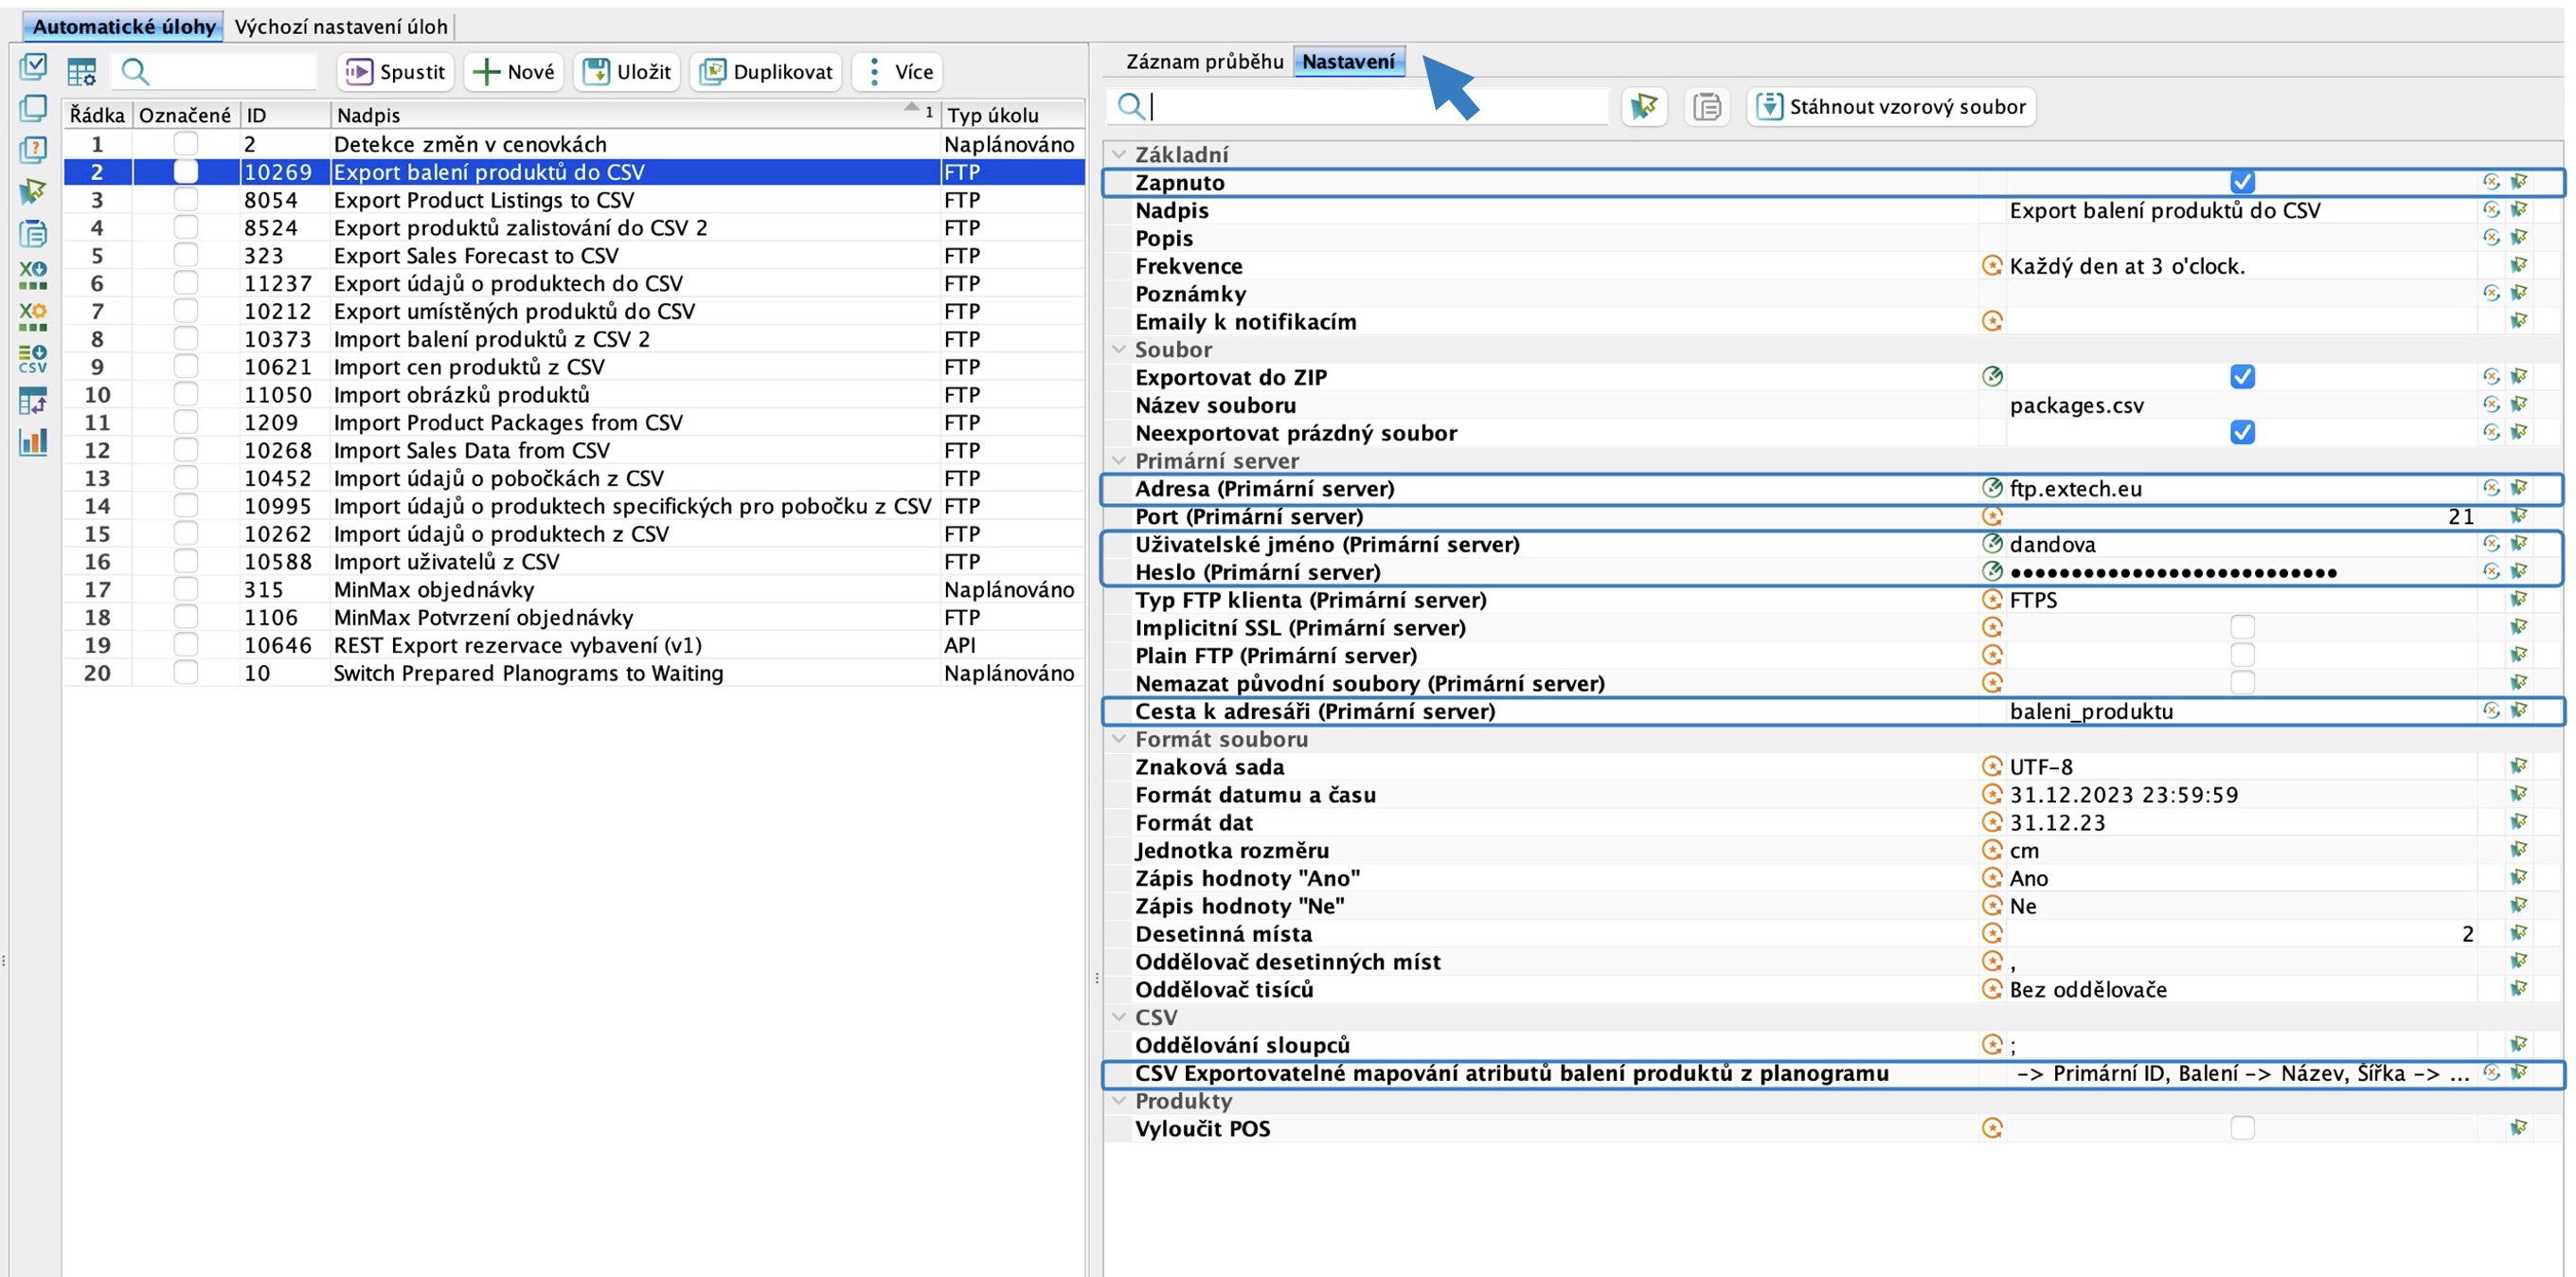
Task: Click the X with download arrow sidebar icon
Action: [x=33, y=275]
